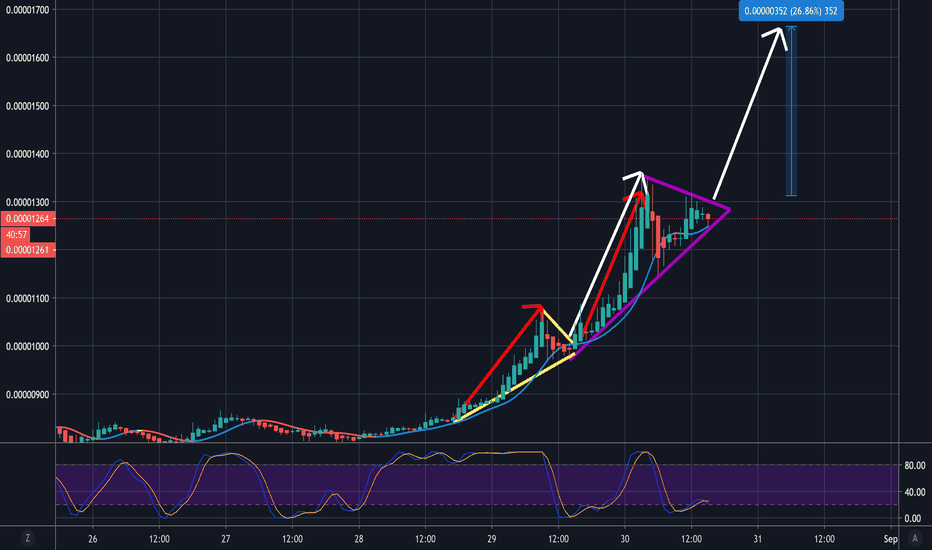932x550 pixels.
Task: Select the blue price range measurement bar
Action: click(791, 111)
